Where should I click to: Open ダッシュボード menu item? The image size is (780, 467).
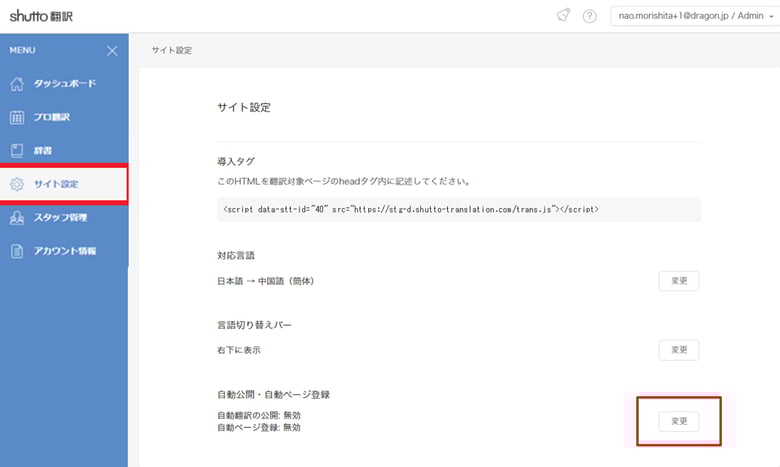tap(64, 84)
